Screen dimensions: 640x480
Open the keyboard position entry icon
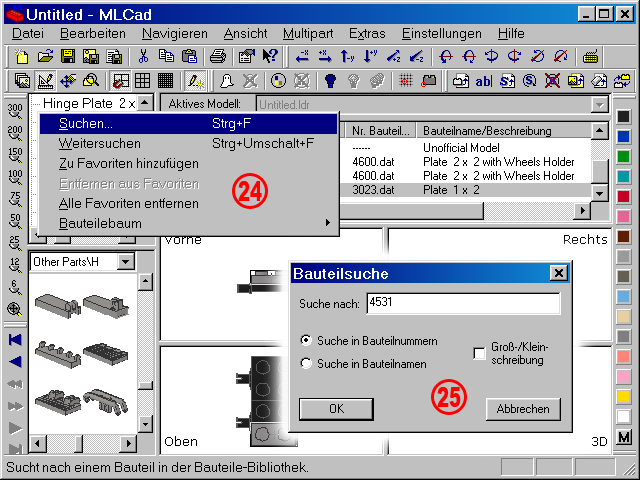pyautogui.click(x=590, y=56)
